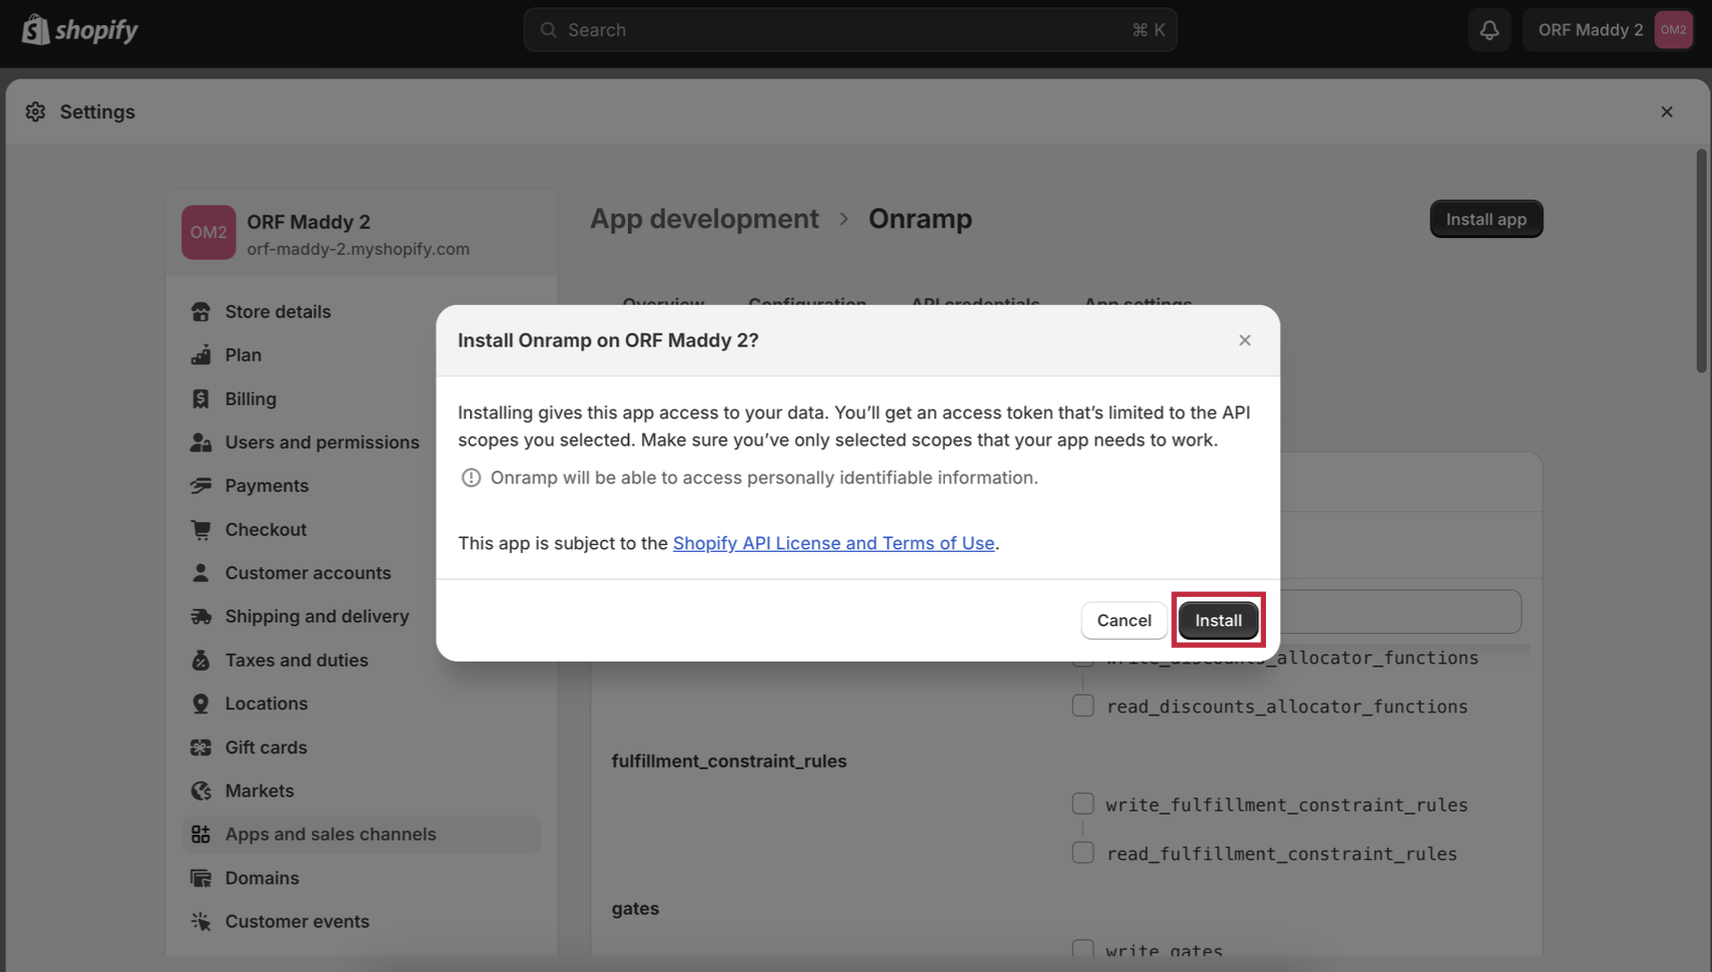Check write_fulfillment_constraint_rules scope

1083,804
